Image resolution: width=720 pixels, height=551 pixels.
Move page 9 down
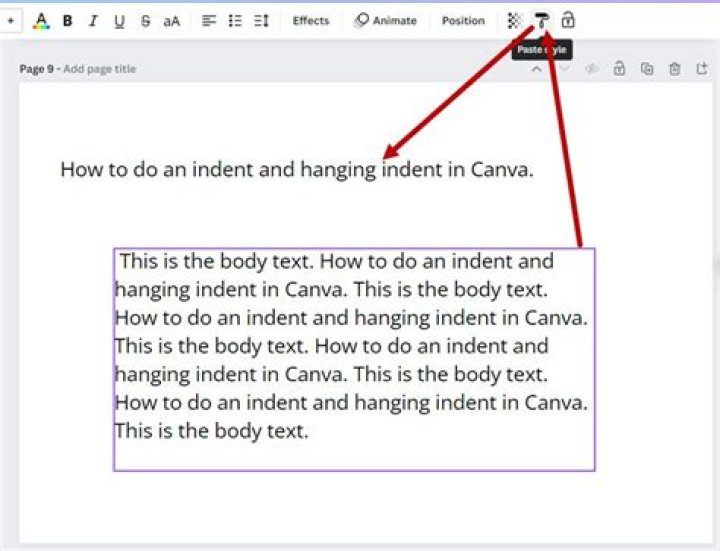564,69
